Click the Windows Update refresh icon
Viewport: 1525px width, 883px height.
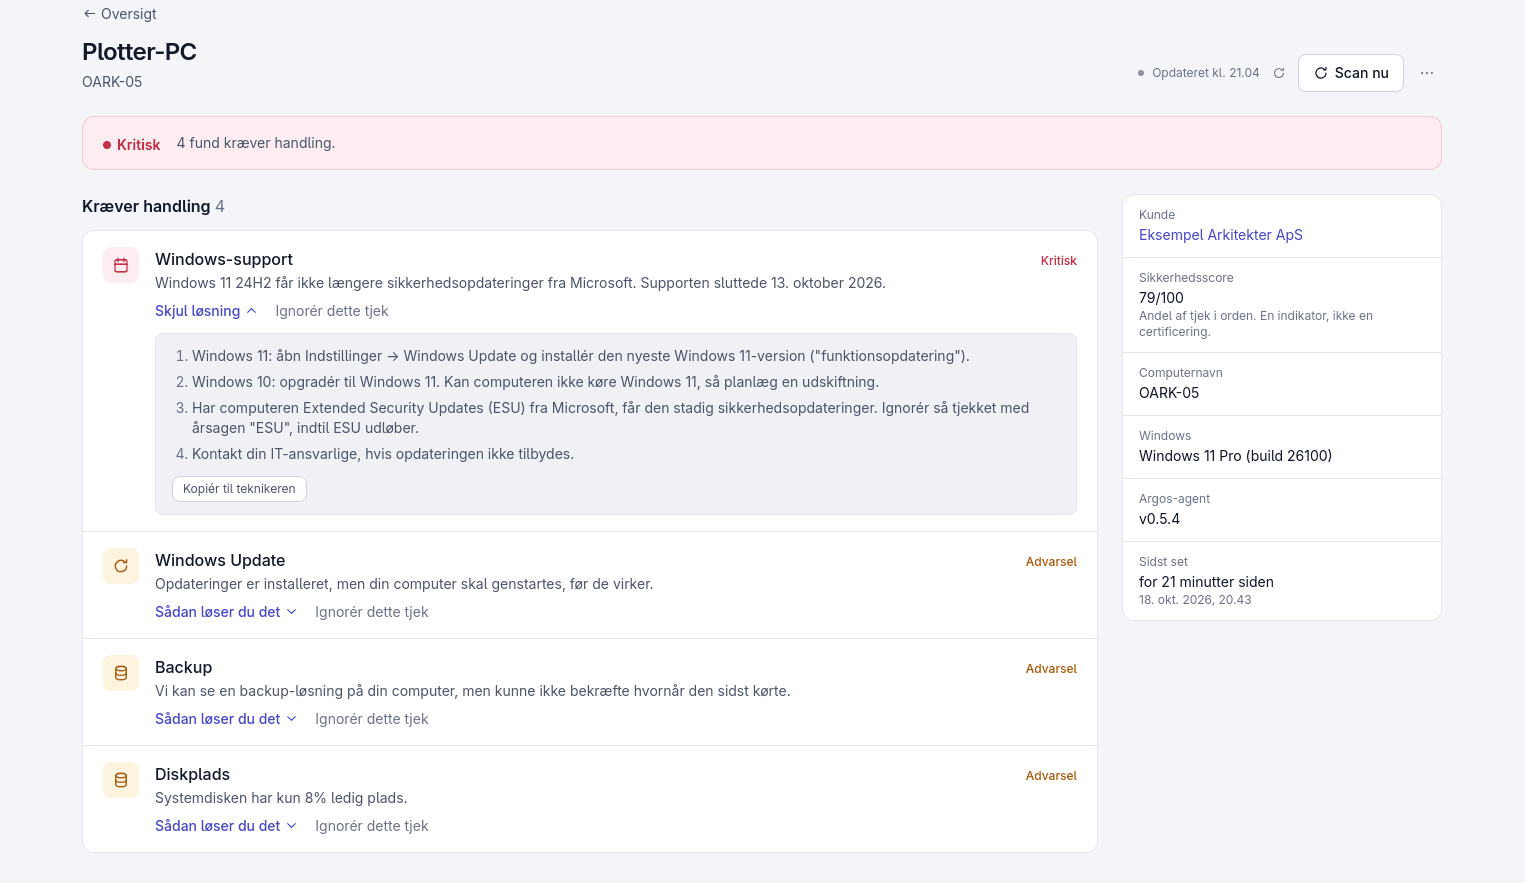121,566
